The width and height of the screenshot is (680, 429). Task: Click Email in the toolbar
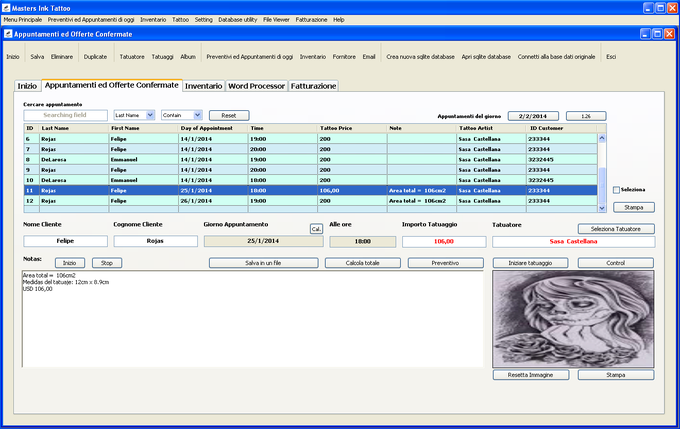pyautogui.click(x=369, y=57)
